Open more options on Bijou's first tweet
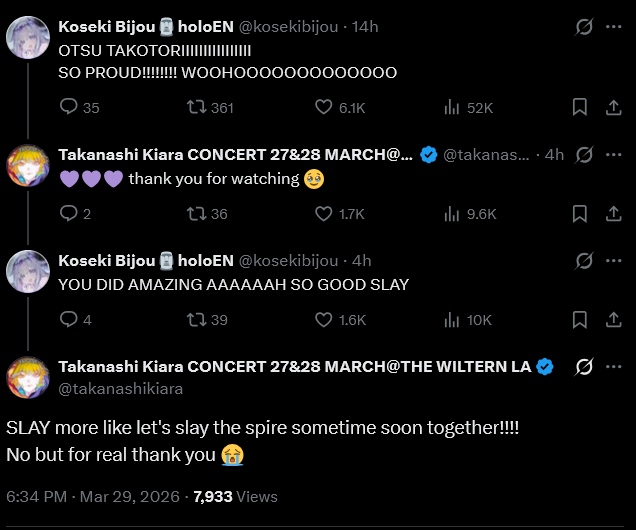636x530 pixels. [613, 26]
